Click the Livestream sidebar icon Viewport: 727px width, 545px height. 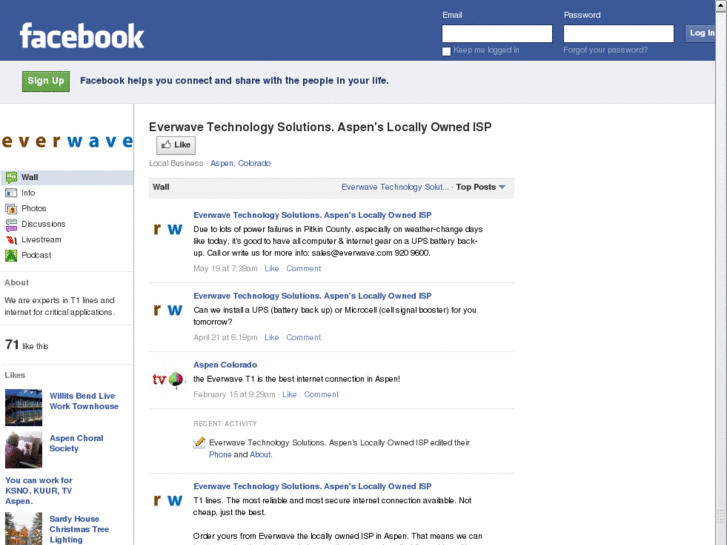[x=11, y=240]
